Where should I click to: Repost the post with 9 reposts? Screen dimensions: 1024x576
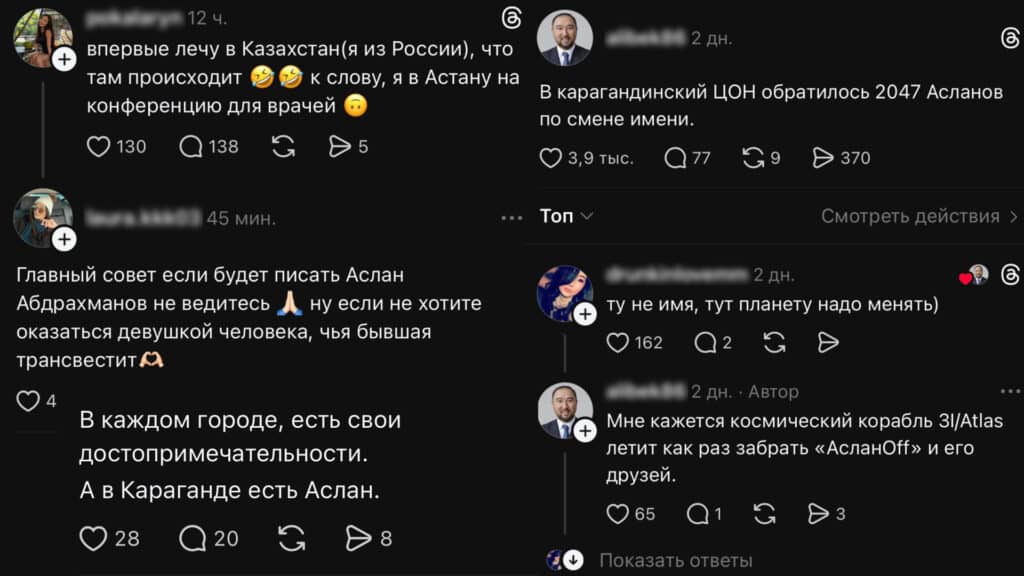tap(753, 157)
